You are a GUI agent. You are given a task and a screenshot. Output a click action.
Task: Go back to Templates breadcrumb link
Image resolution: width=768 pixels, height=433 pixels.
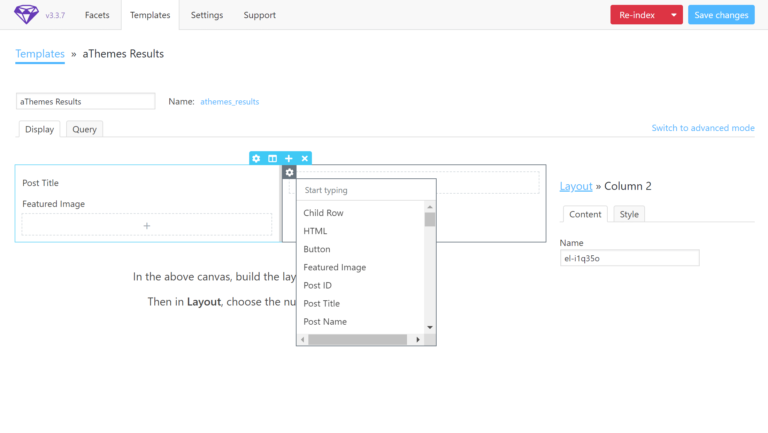pos(40,53)
